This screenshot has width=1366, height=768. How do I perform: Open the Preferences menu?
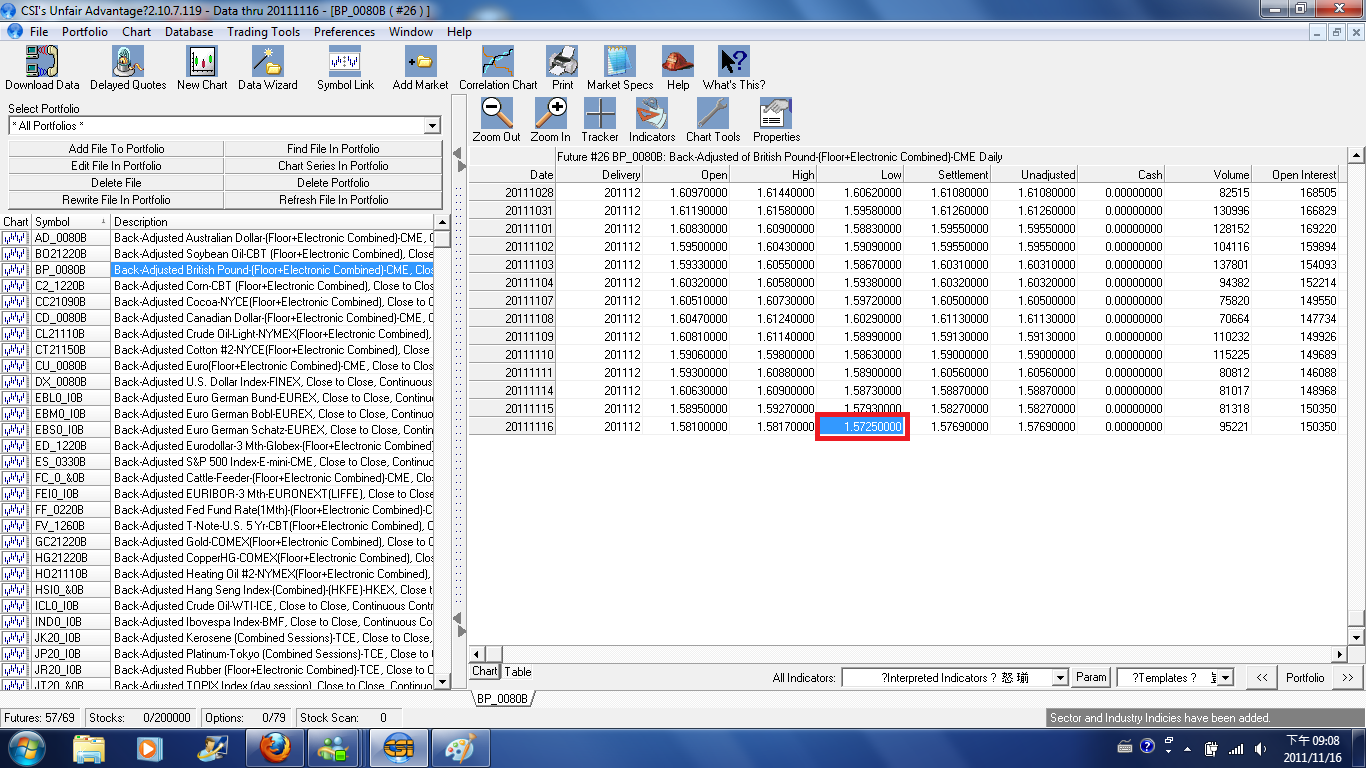(x=344, y=32)
